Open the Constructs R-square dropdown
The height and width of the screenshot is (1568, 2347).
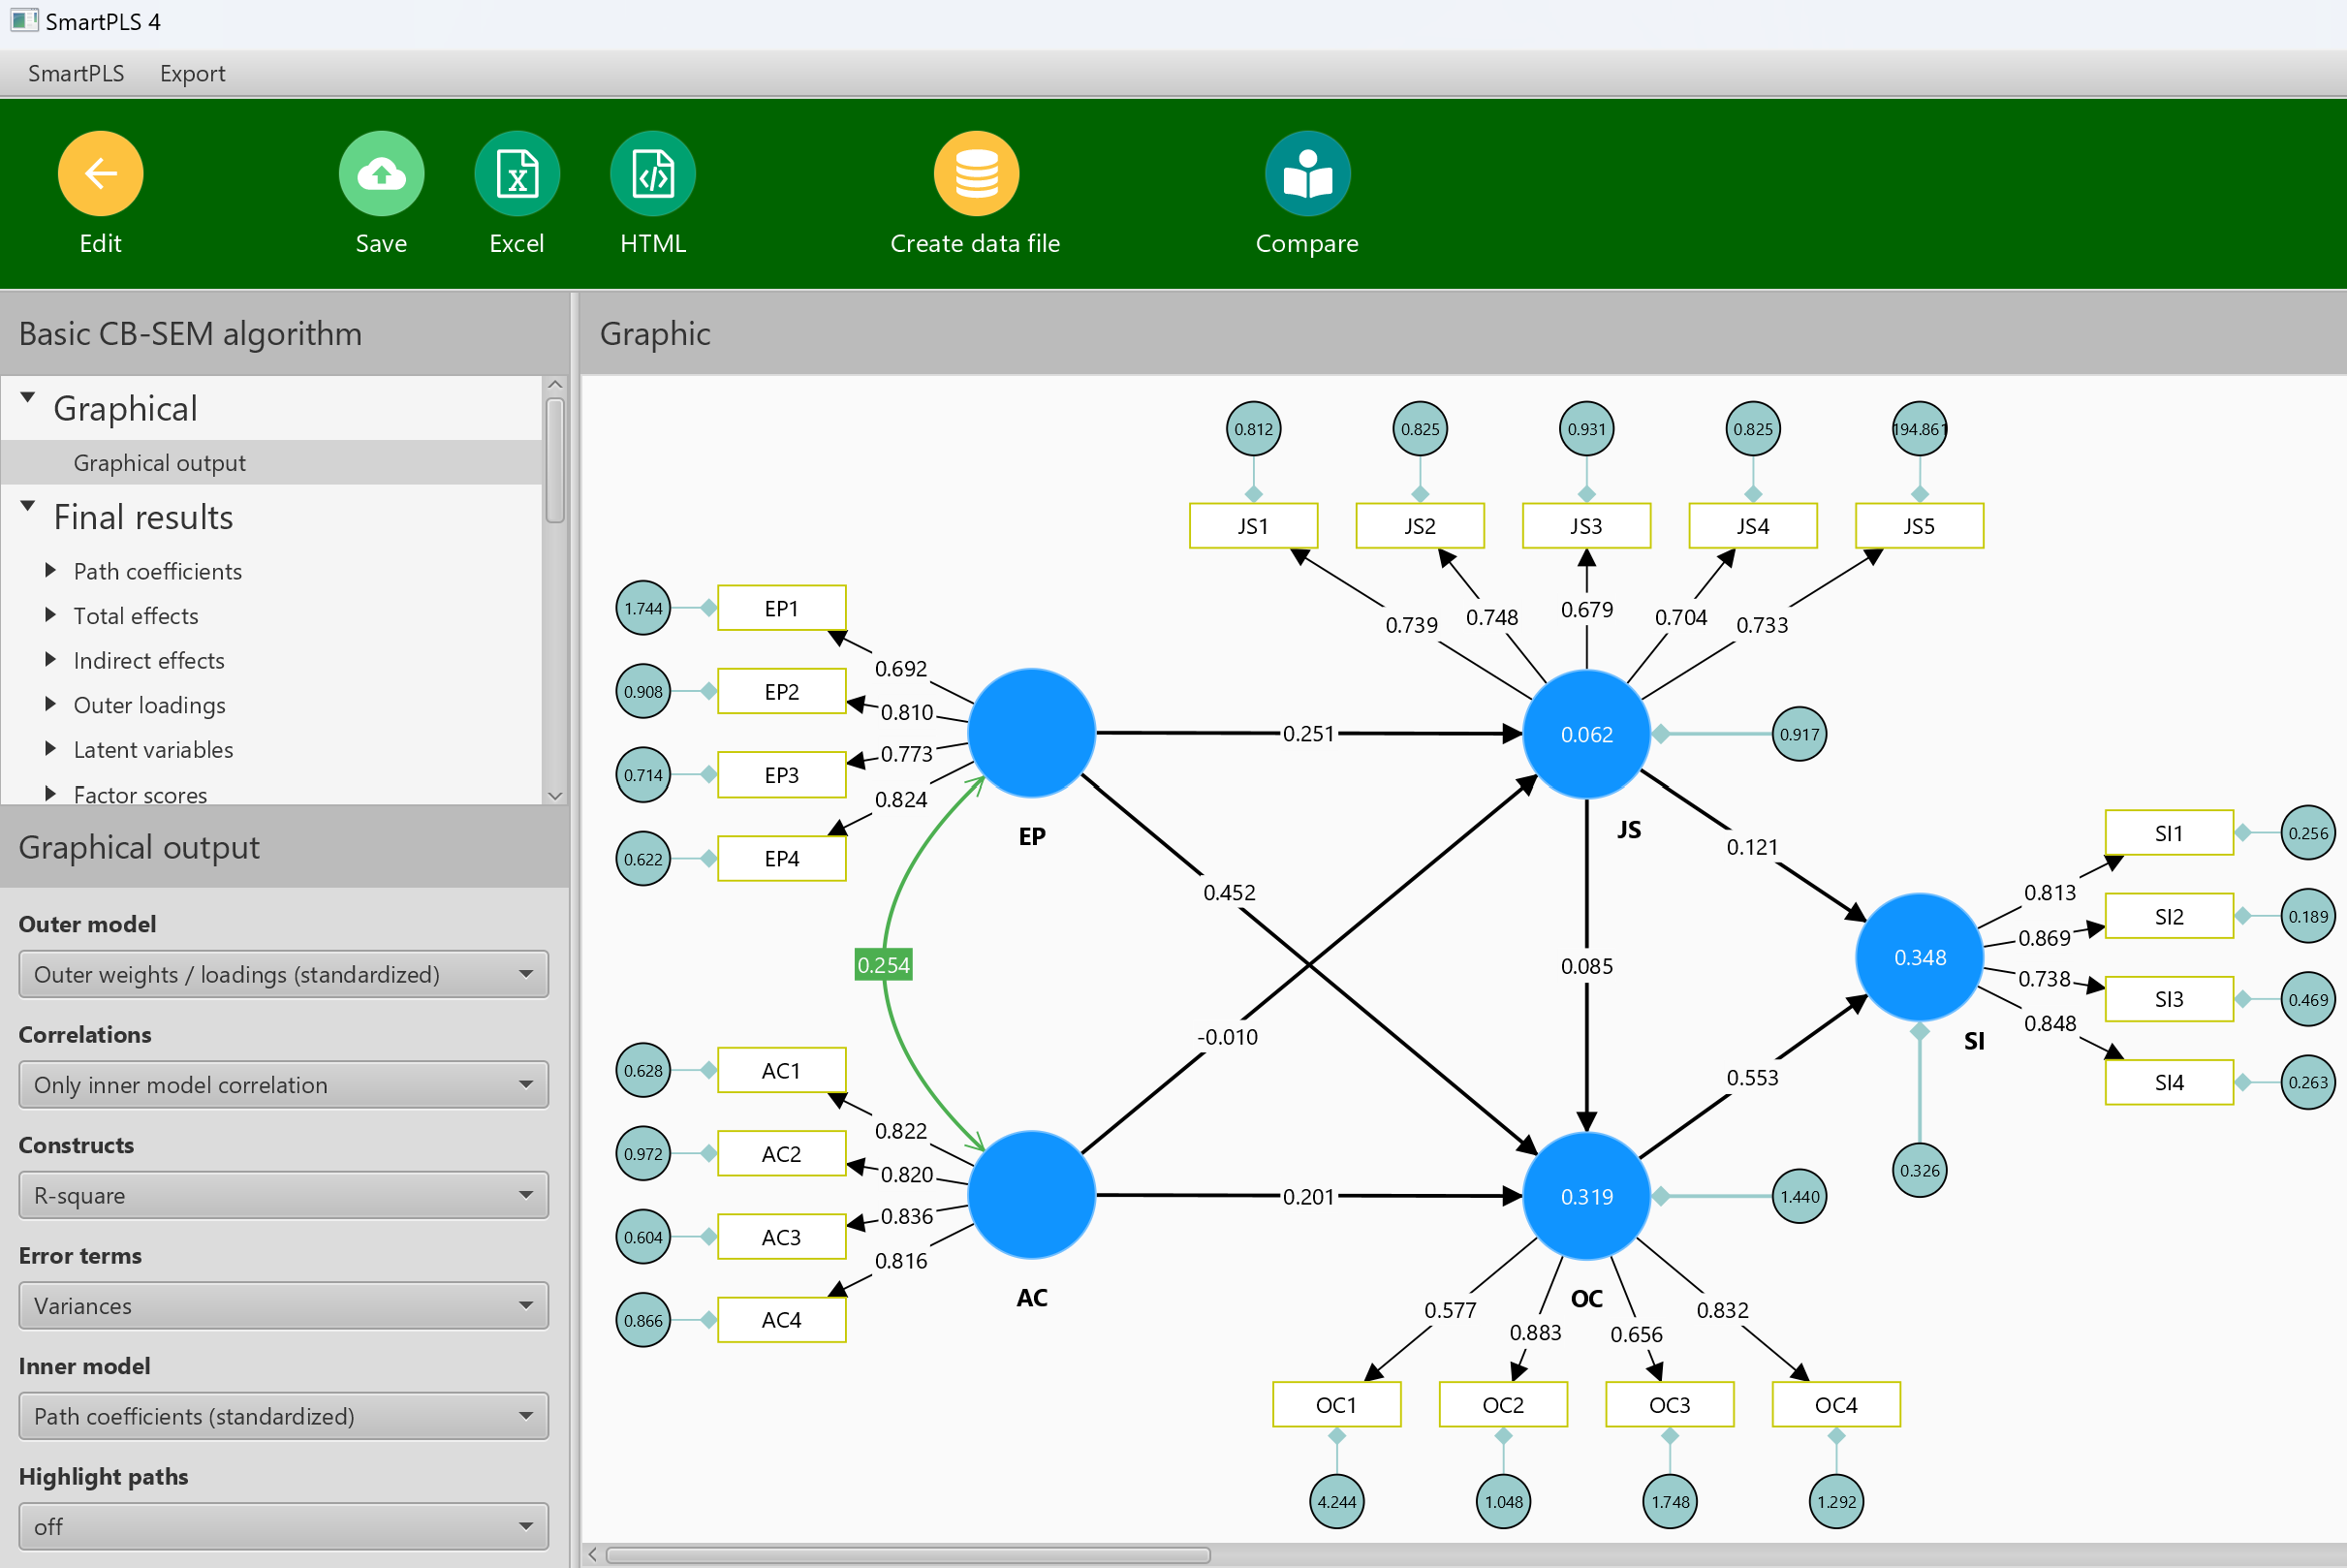tap(284, 1195)
